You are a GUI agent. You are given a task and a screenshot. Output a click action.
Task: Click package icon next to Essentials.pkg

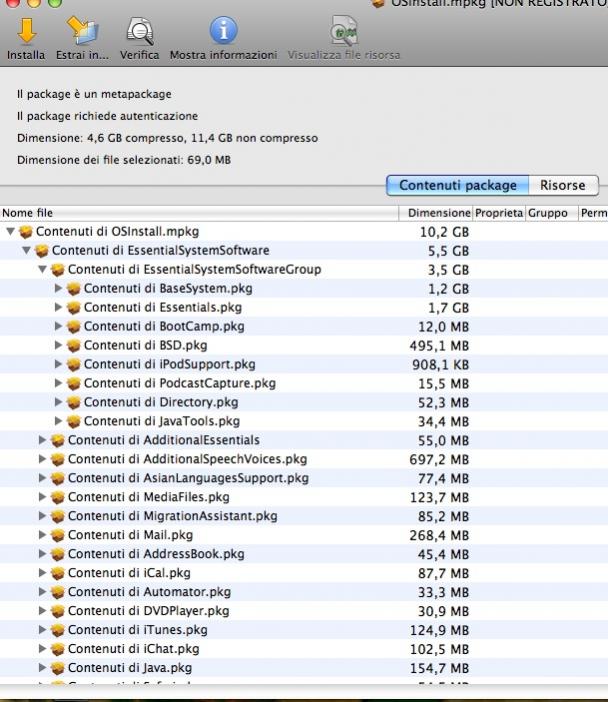[73, 308]
